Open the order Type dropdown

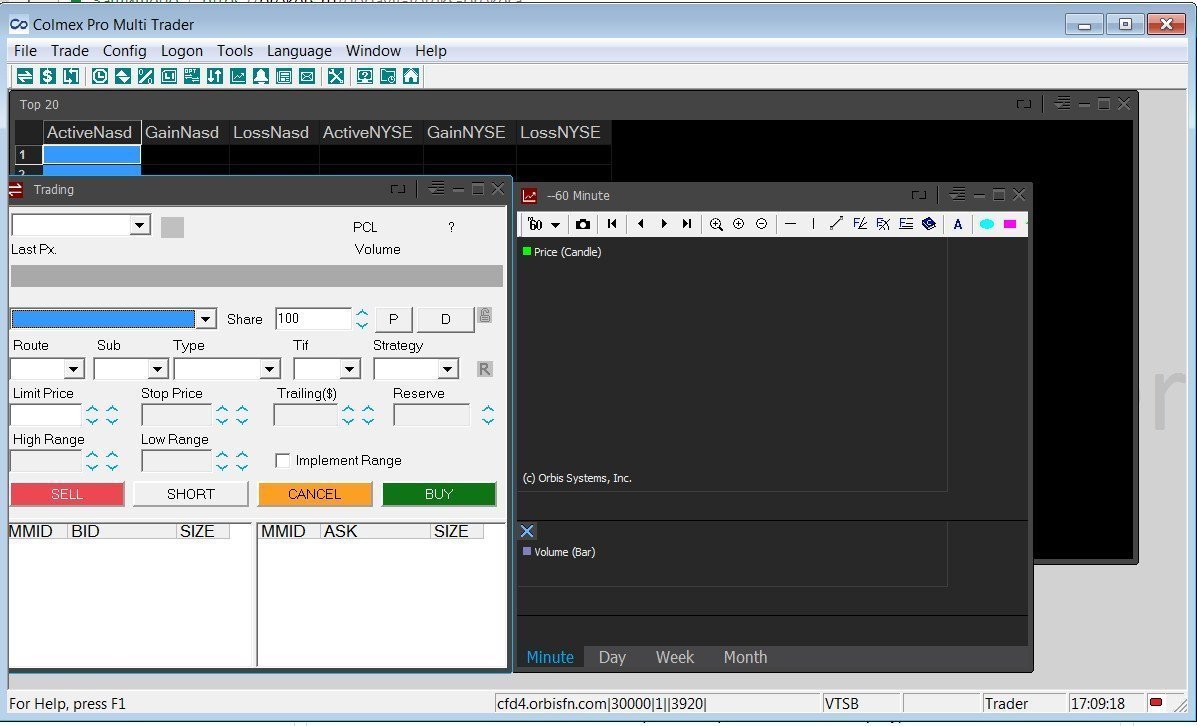point(269,369)
